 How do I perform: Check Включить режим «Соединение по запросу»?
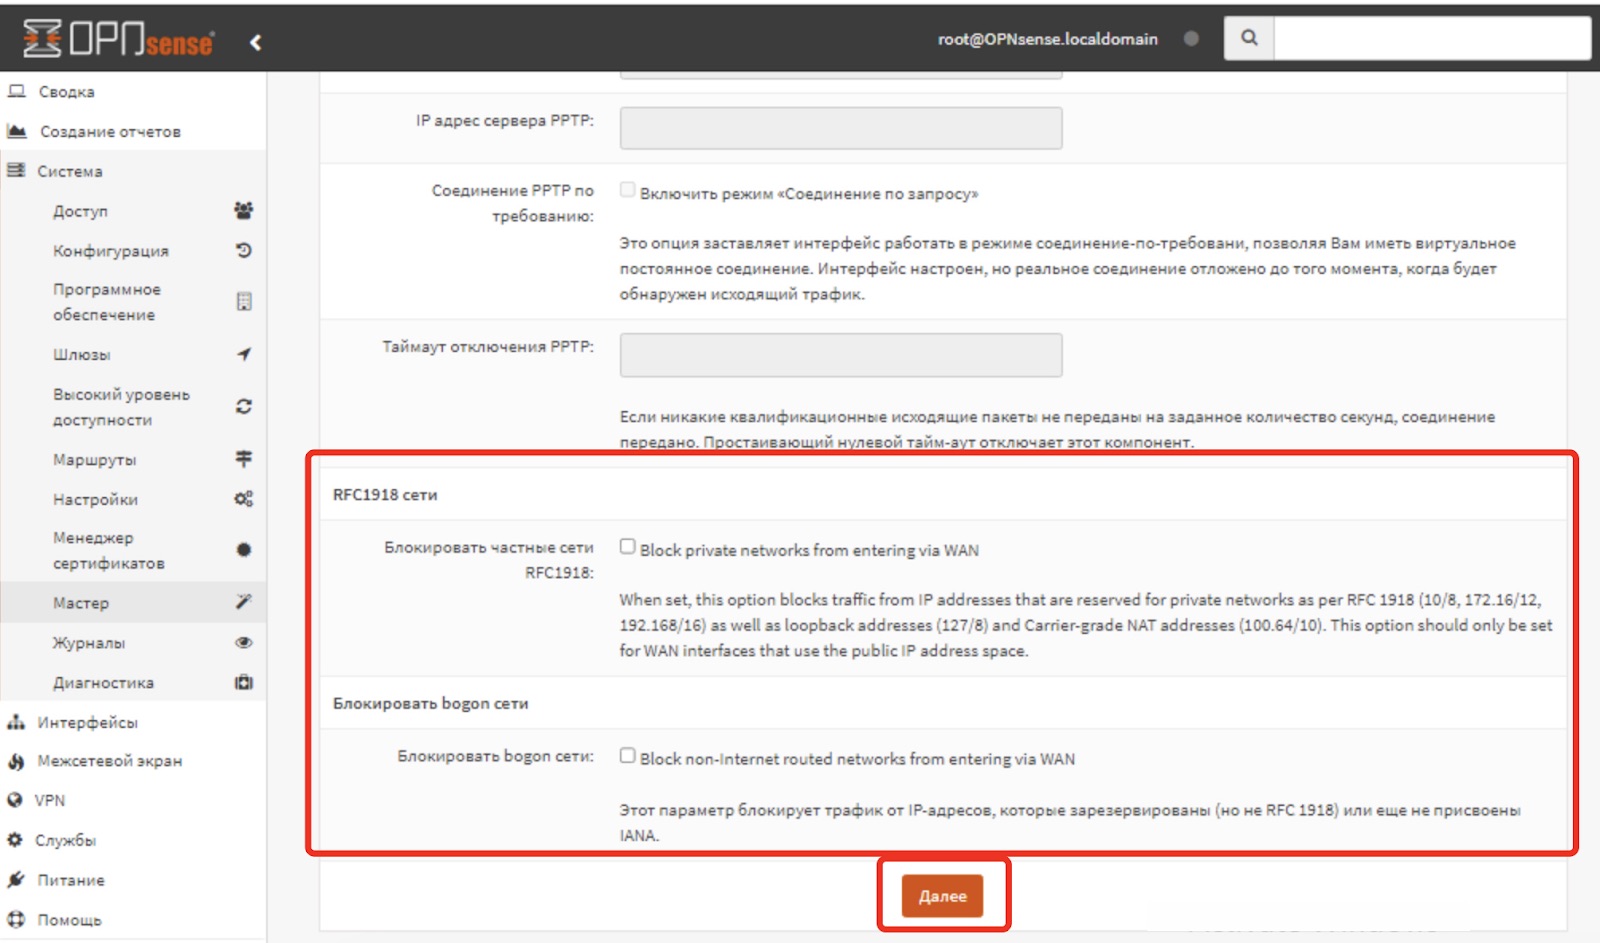pyautogui.click(x=627, y=188)
